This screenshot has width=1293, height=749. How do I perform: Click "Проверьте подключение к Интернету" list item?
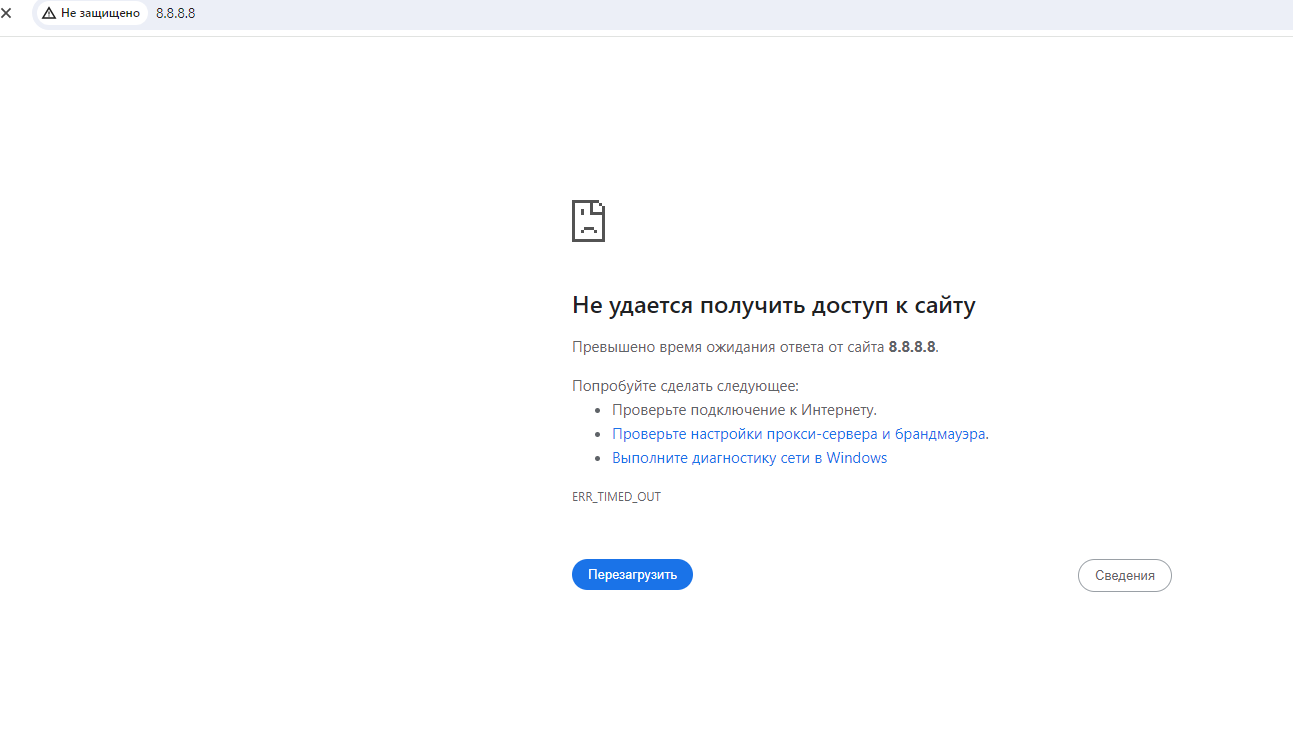[x=744, y=410]
